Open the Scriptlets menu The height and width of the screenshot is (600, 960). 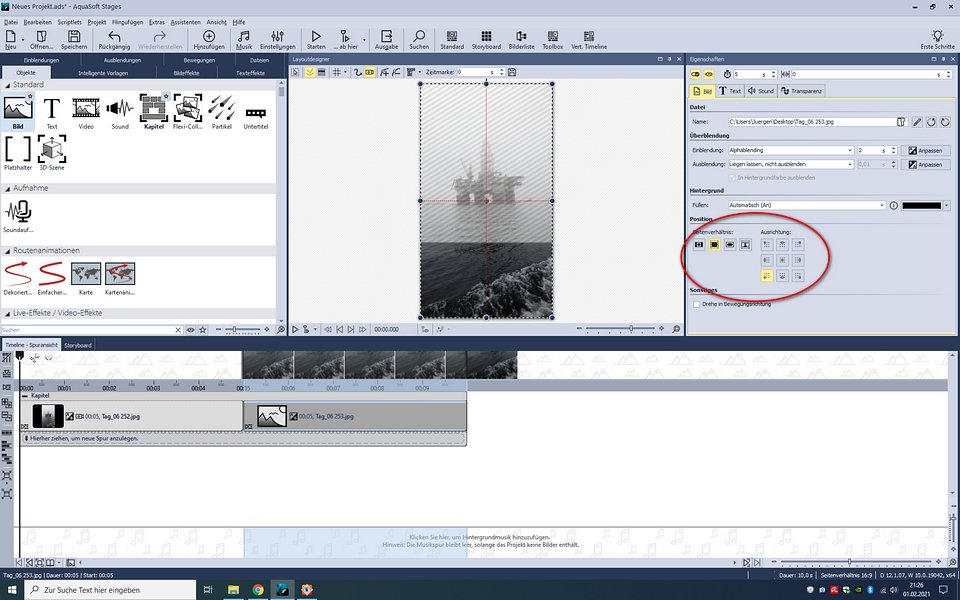pos(69,21)
